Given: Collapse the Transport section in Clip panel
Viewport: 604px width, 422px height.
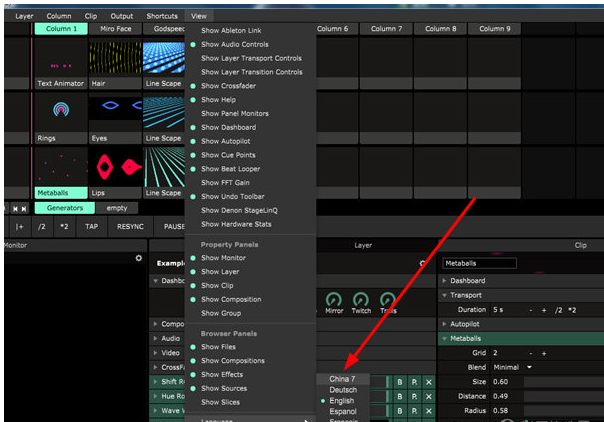Looking at the screenshot, I should pyautogui.click(x=444, y=295).
